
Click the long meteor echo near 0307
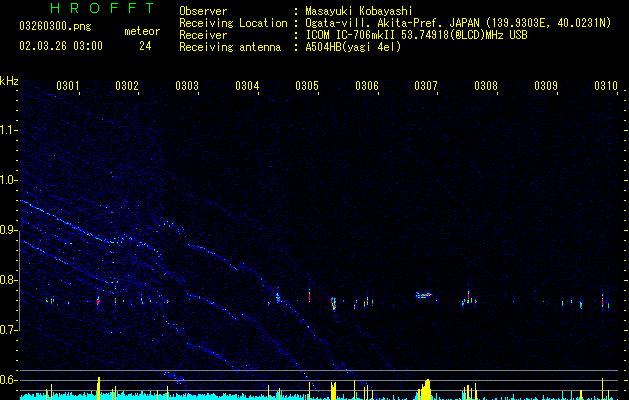(424, 295)
